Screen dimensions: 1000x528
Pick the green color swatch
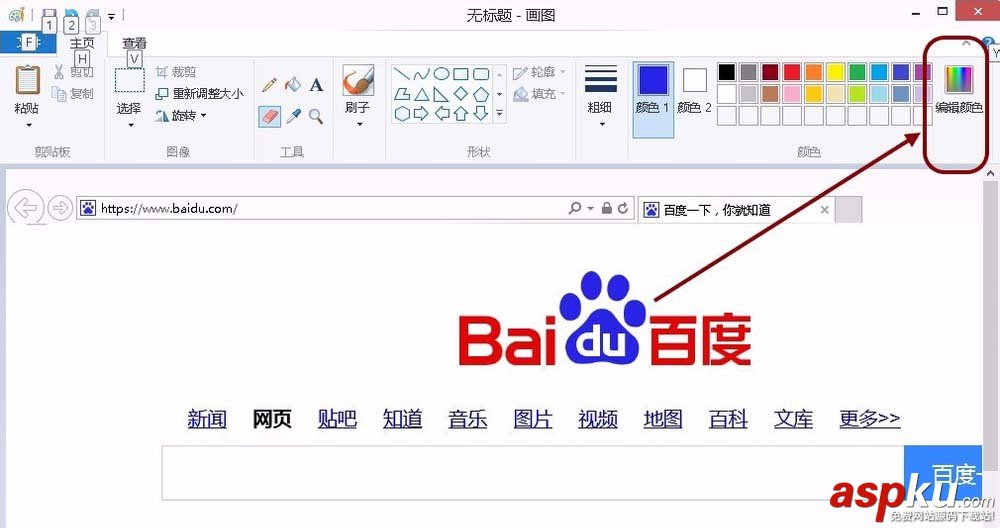857,72
